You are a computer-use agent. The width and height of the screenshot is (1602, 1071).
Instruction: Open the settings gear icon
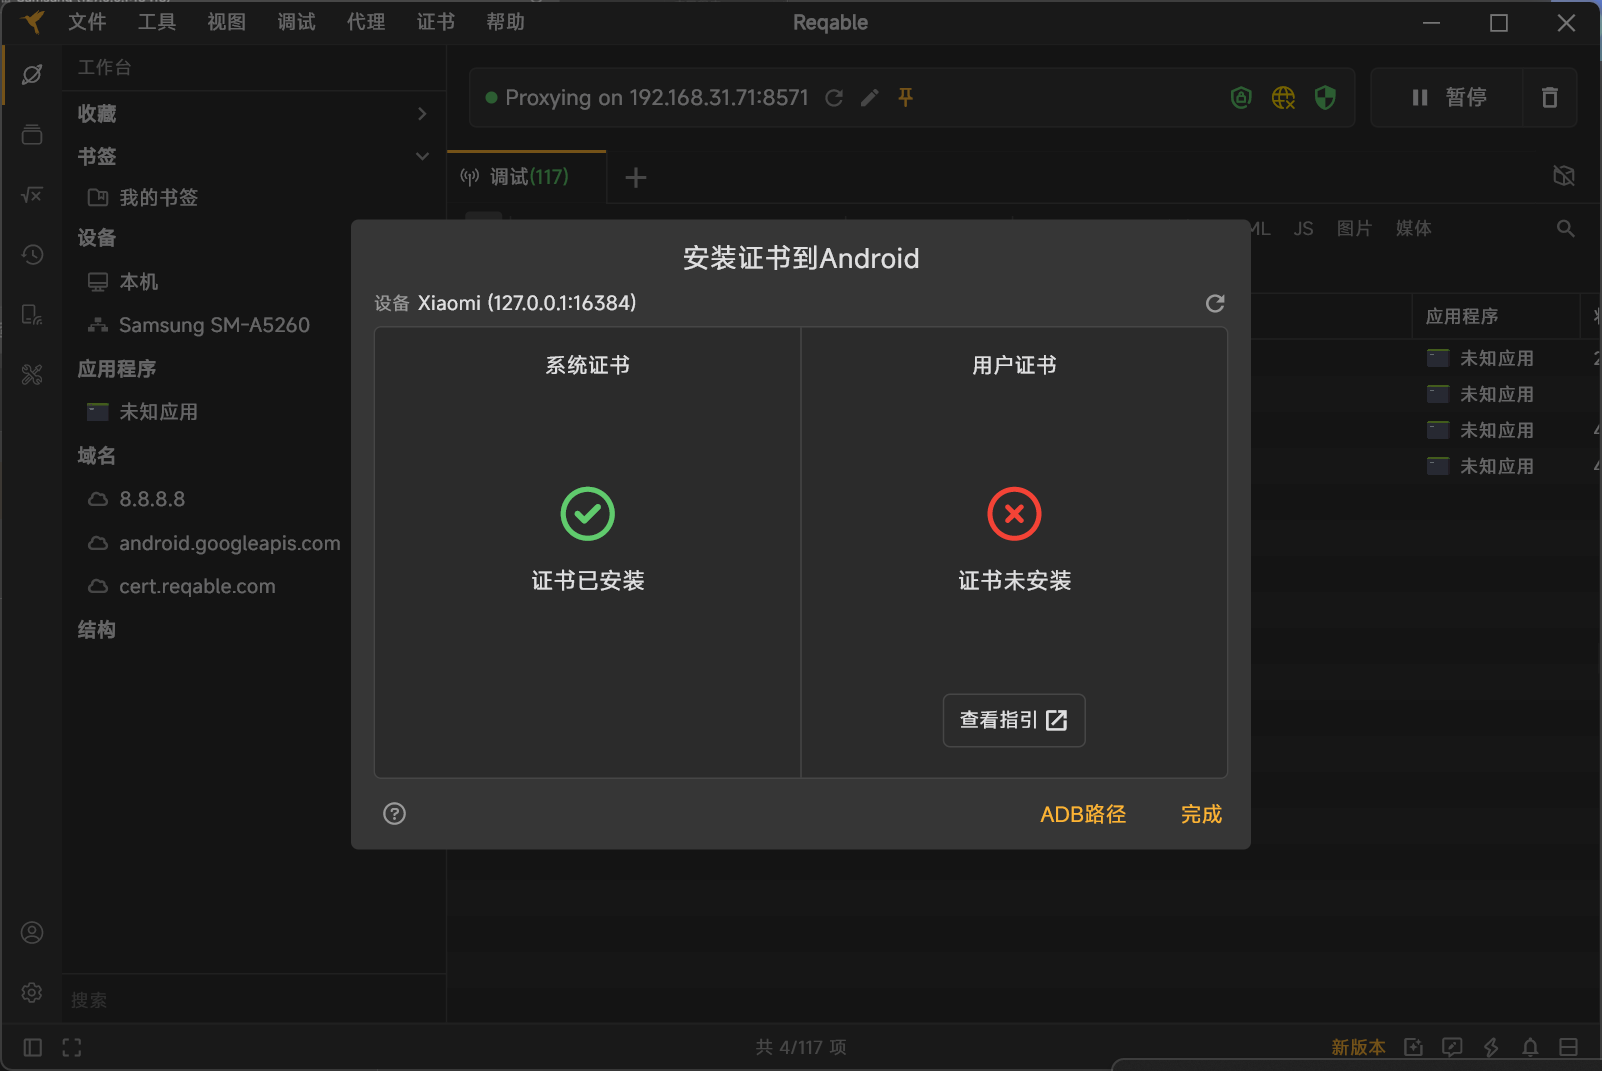32,992
